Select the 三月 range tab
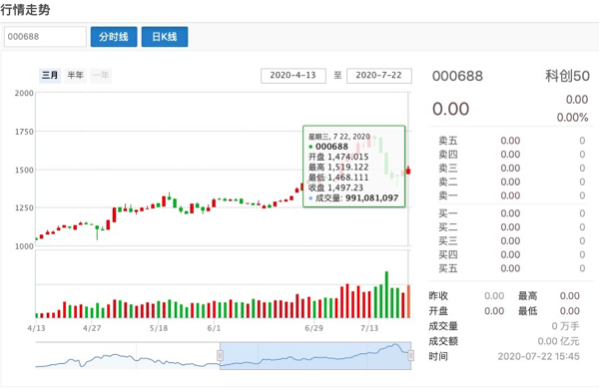Screen dimensions: 602x388 (50, 75)
